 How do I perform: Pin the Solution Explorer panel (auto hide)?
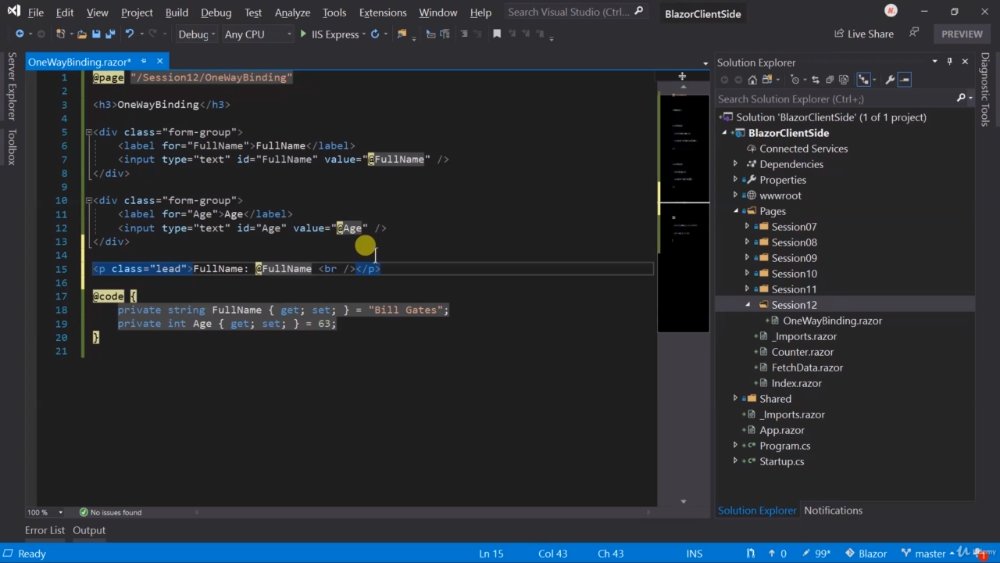pos(950,62)
